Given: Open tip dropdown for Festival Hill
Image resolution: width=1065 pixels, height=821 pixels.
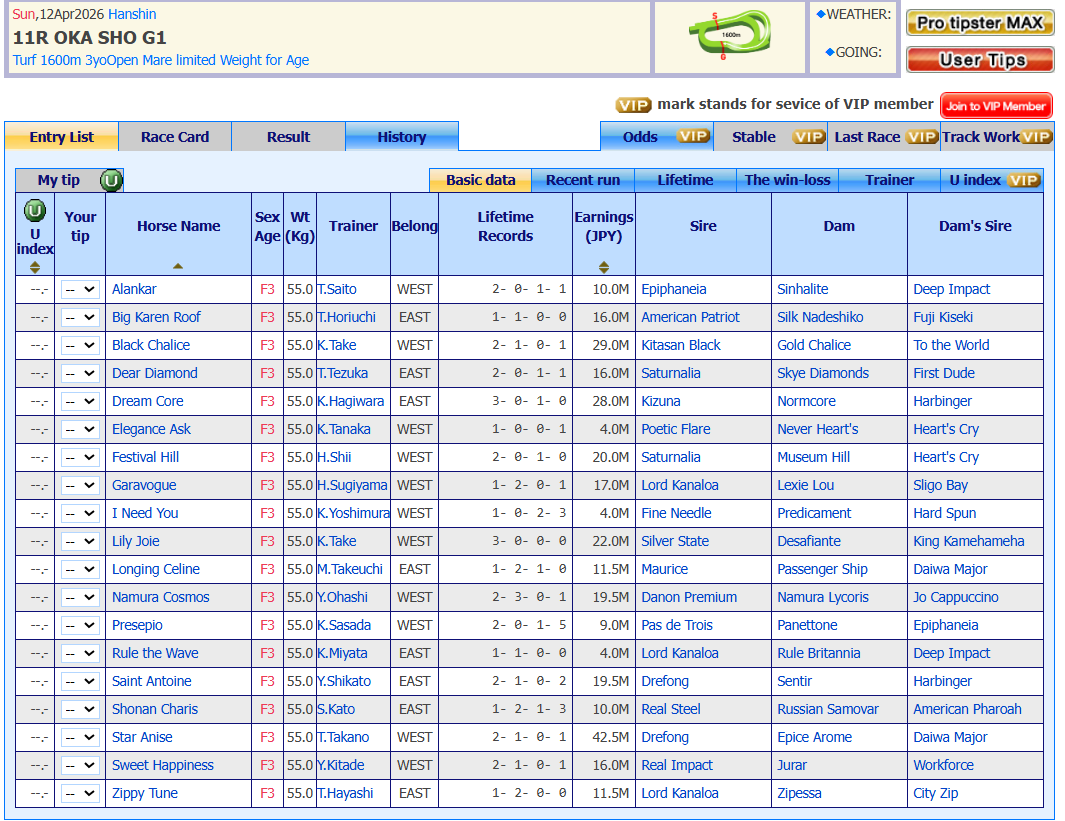Looking at the screenshot, I should [x=80, y=457].
